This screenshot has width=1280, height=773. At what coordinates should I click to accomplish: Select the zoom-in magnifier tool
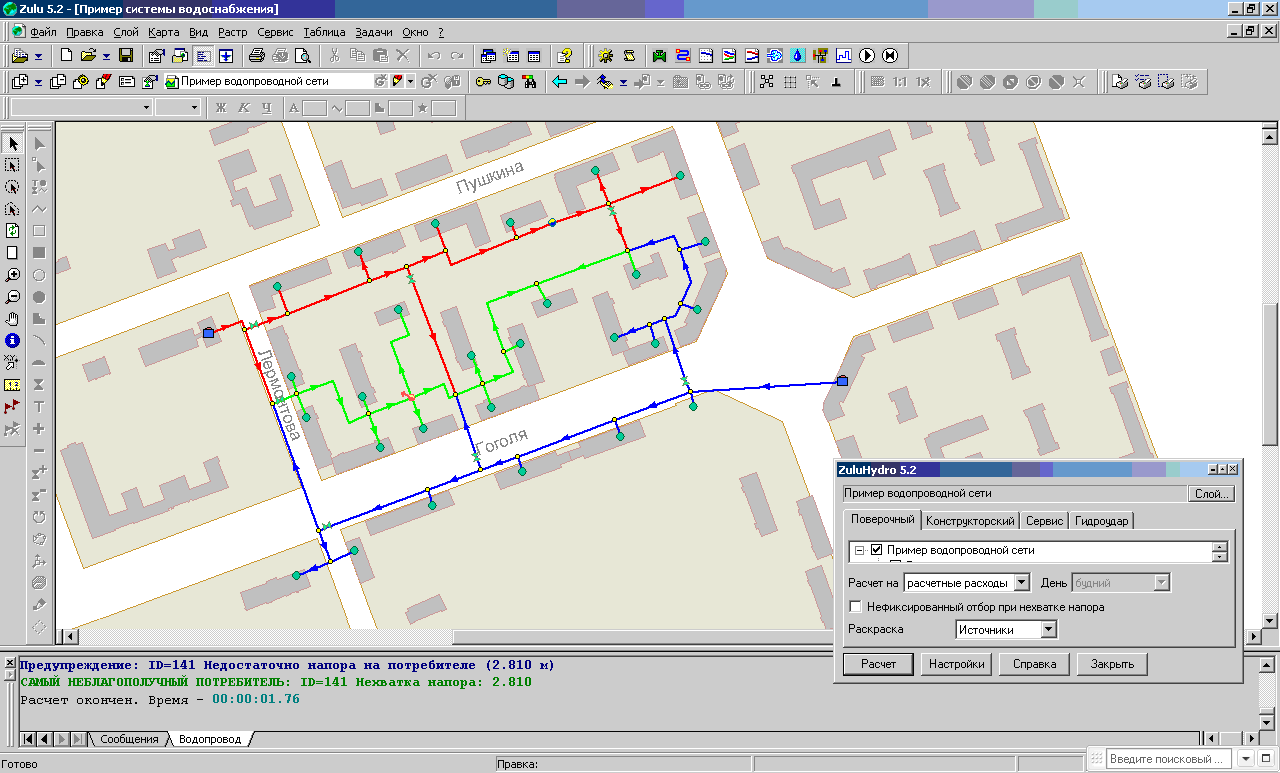point(13,275)
